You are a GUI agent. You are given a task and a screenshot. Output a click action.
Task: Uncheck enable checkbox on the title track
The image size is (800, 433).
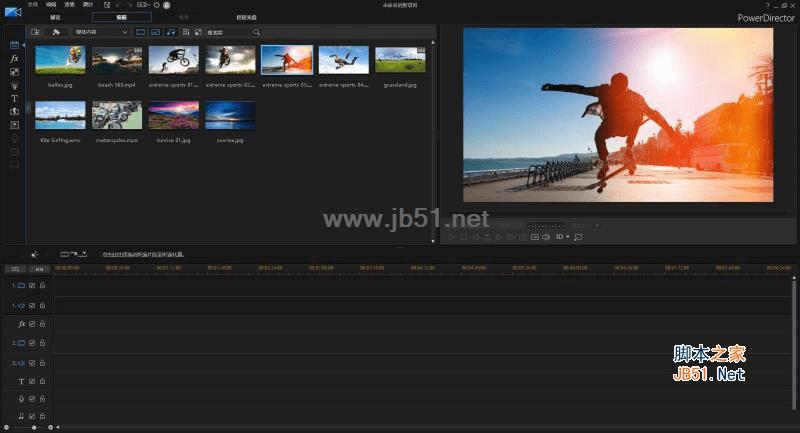coord(32,381)
